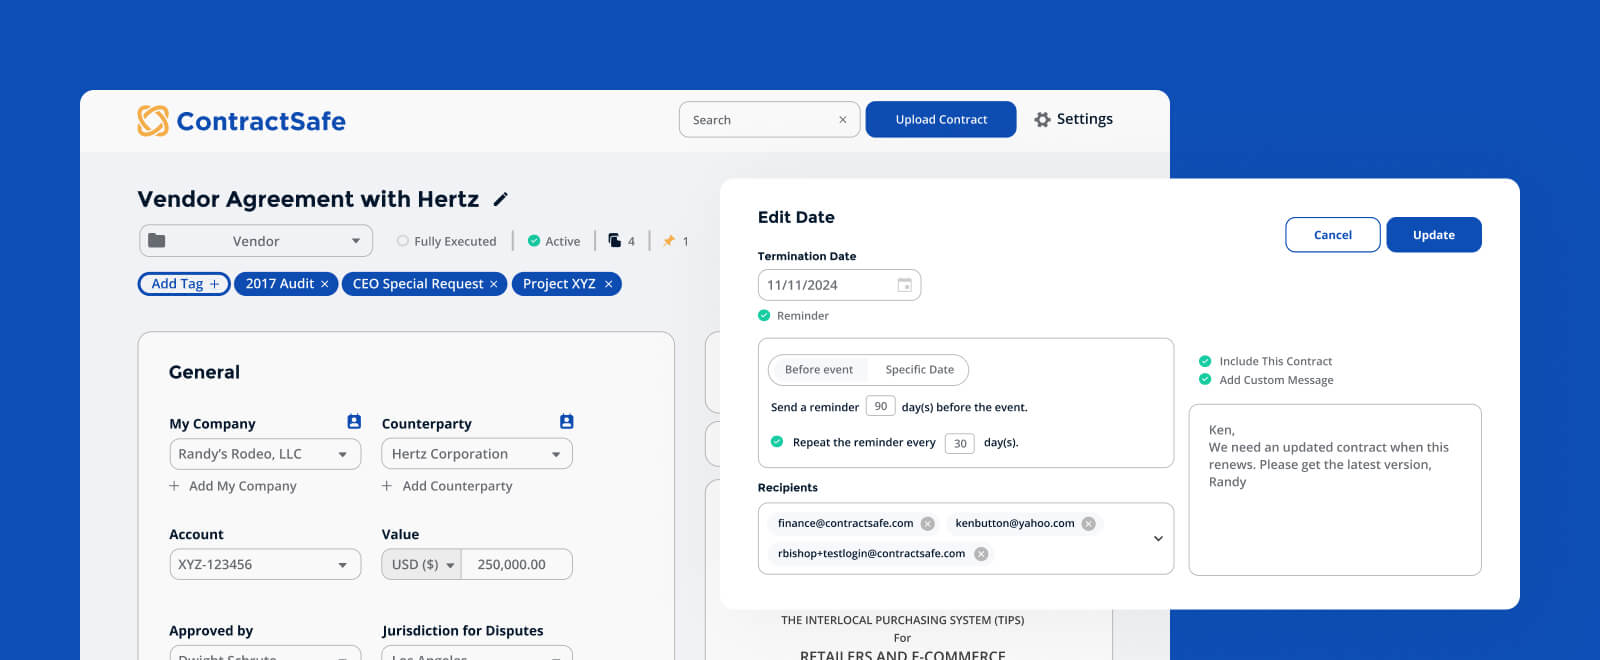Toggle Include This Contract checkbox
The width and height of the screenshot is (1600, 660).
point(1205,362)
